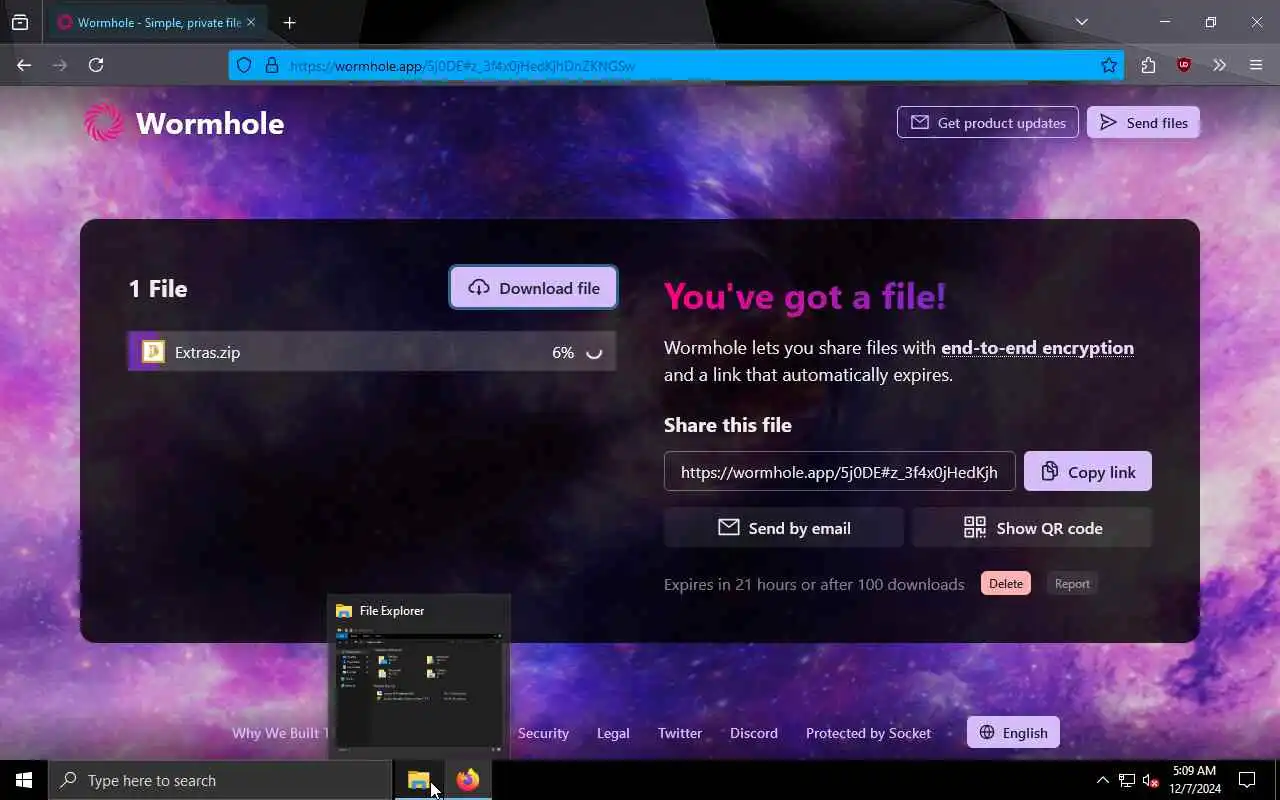Open the Twitter footer link

tap(680, 733)
